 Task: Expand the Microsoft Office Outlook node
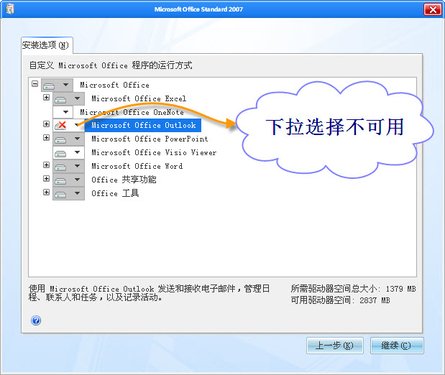point(46,124)
